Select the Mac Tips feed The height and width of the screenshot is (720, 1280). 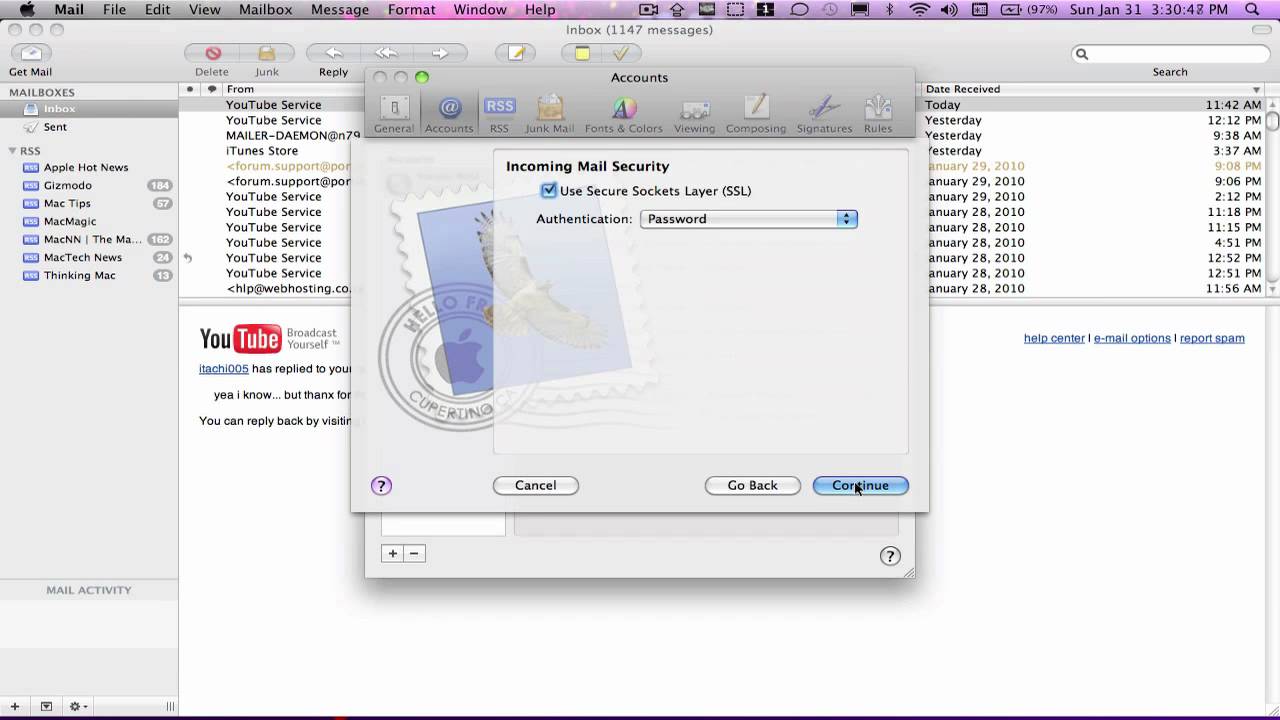(89, 204)
